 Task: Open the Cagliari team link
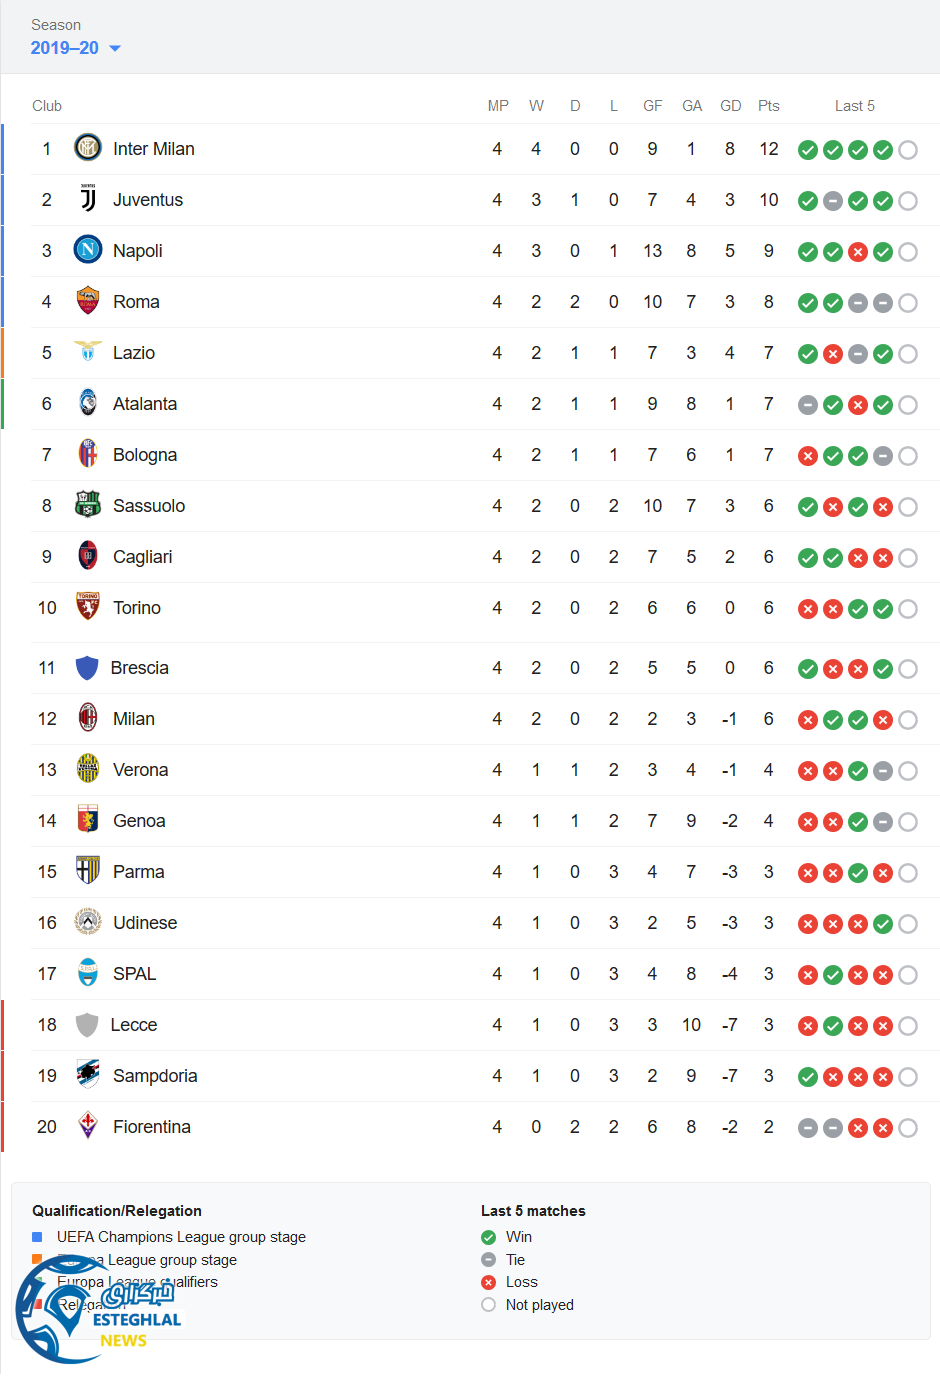click(x=142, y=557)
